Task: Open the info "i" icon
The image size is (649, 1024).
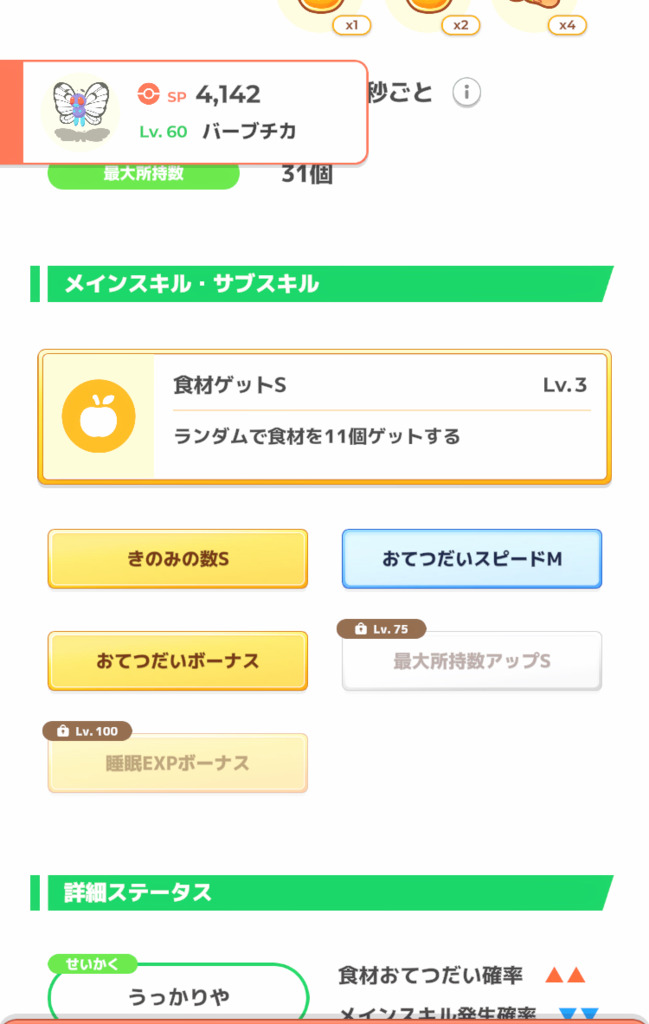Action: [x=466, y=93]
